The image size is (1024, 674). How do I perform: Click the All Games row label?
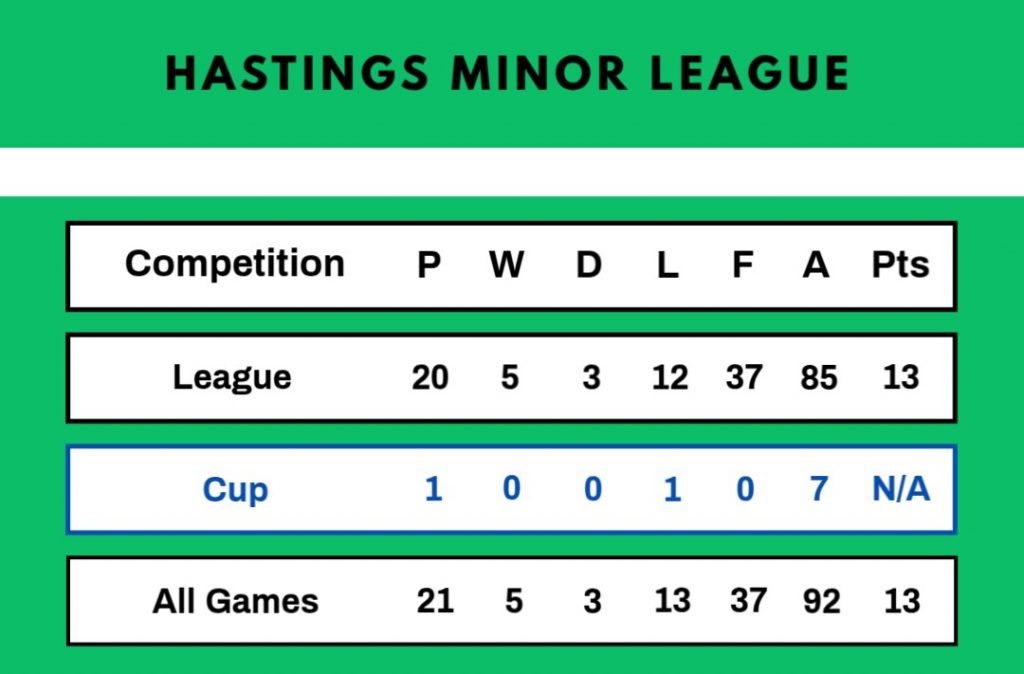[235, 601]
